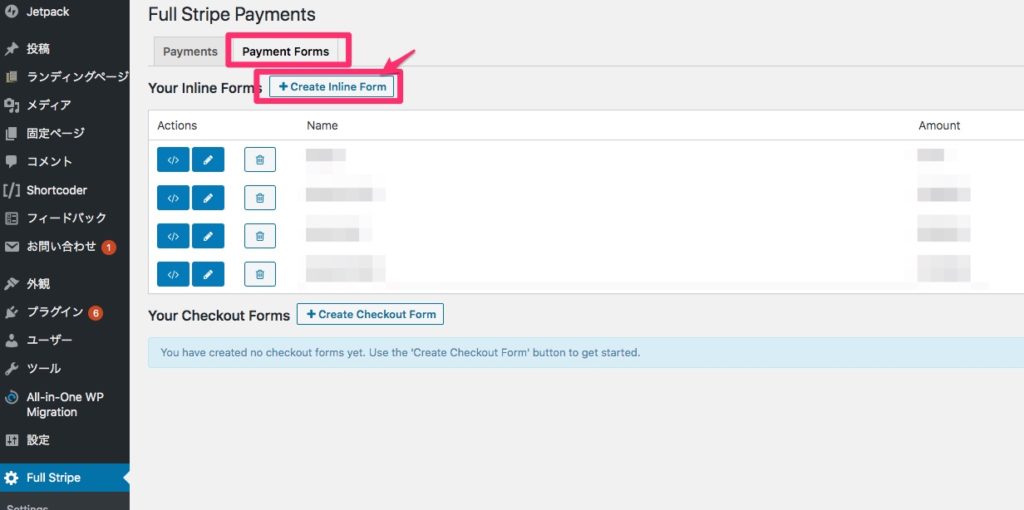Click the Shortcoder bracket icon

click(11, 190)
